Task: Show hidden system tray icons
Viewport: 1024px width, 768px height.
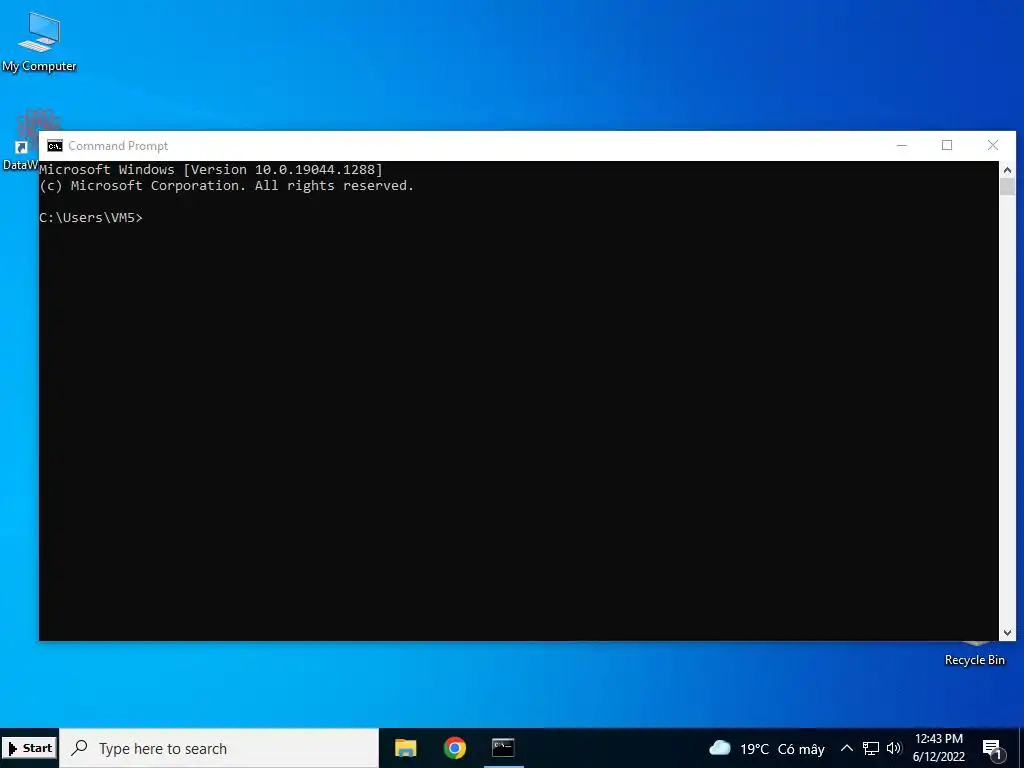Action: (x=846, y=748)
